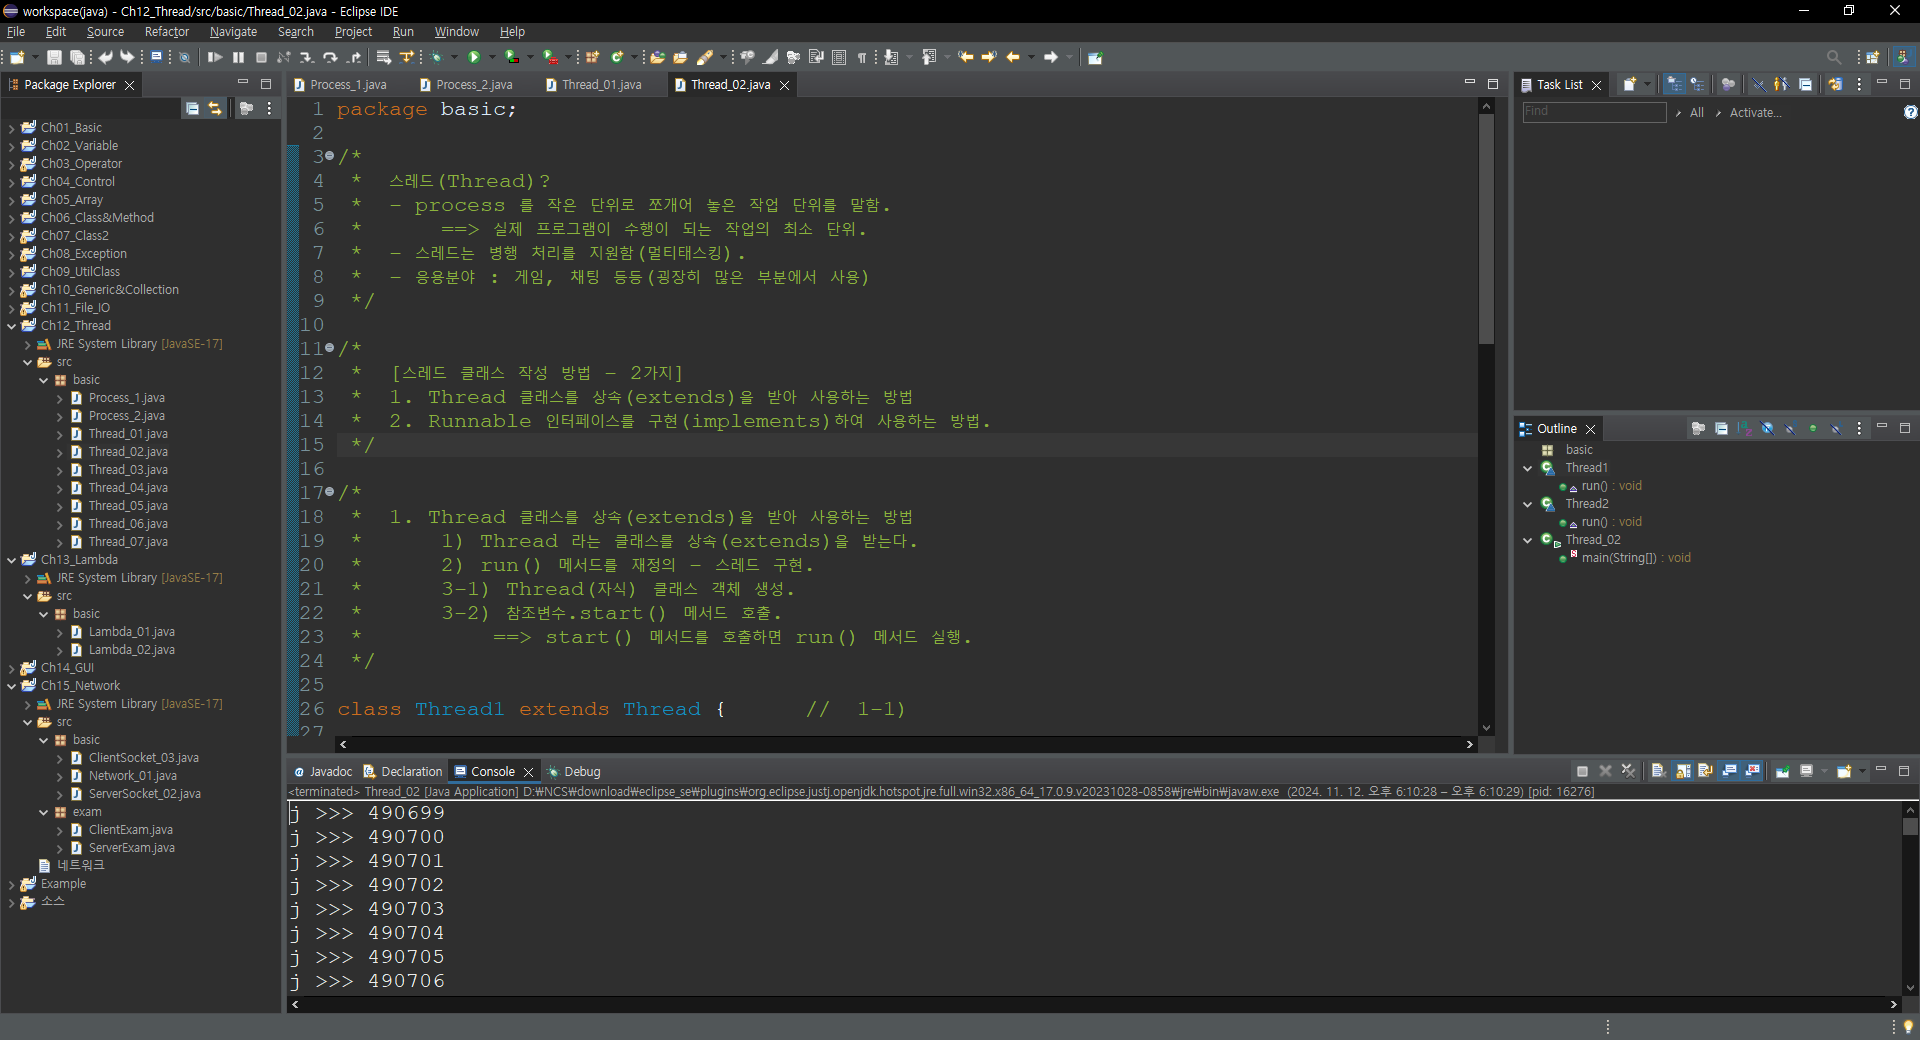
Task: Select ServerExam.java in Package Explorer
Action: pos(132,848)
